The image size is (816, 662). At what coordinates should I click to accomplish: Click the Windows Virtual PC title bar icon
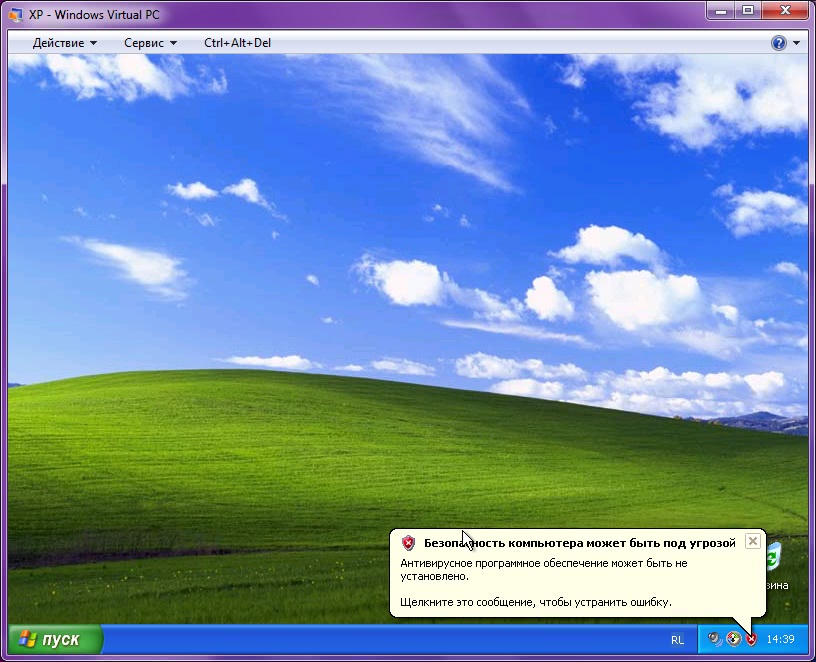[x=16, y=15]
